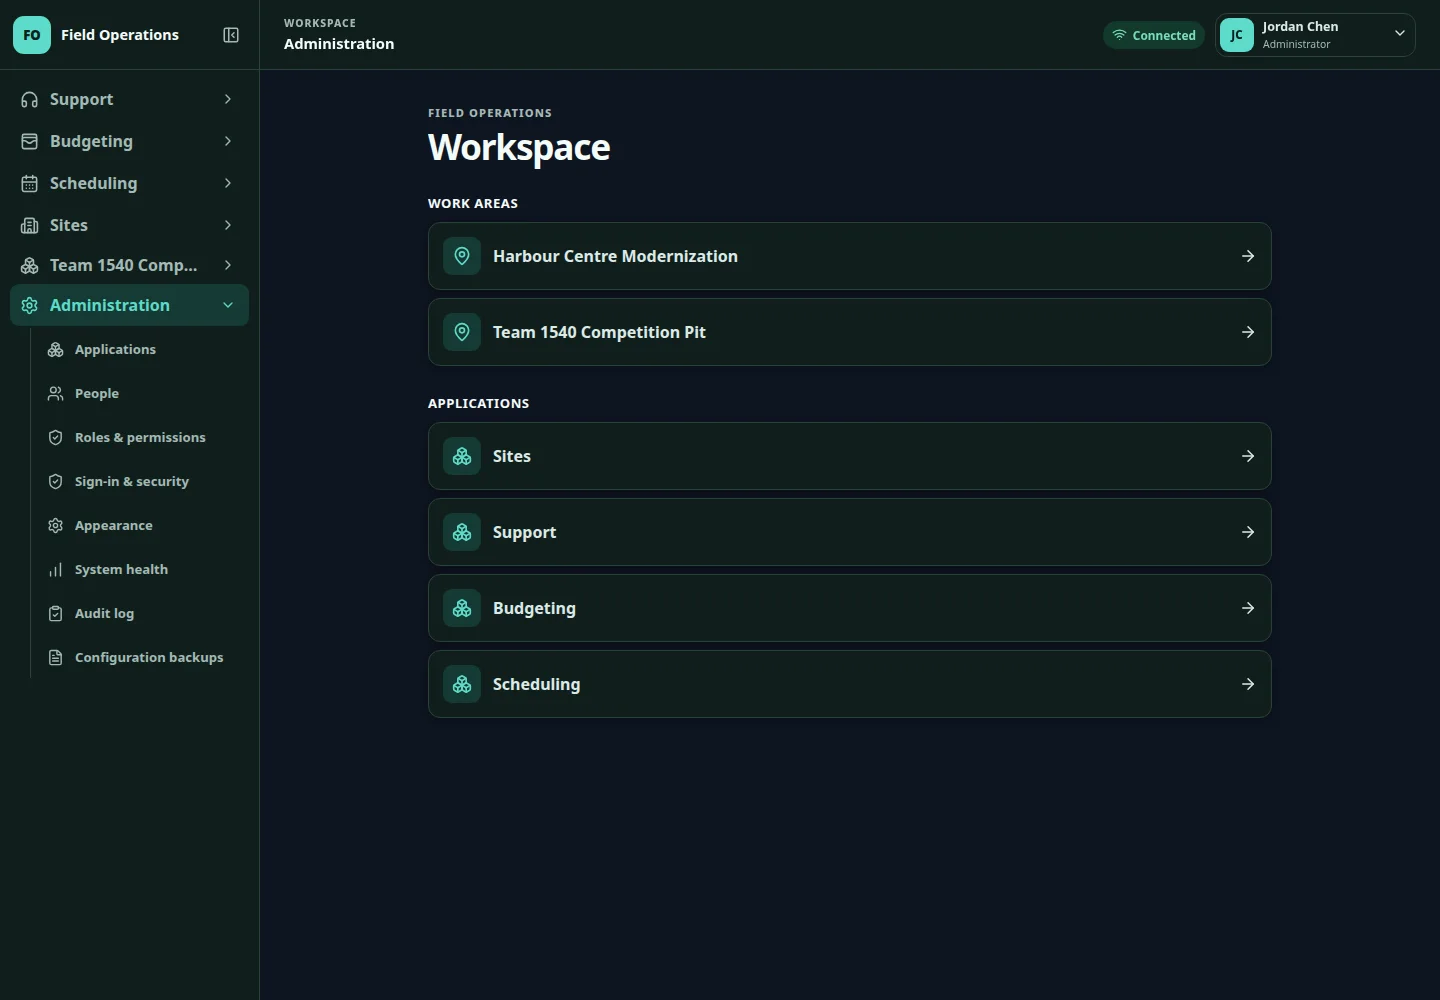Screen dimensions: 1440x1000
Task: Open the Support application card
Action: click(850, 532)
